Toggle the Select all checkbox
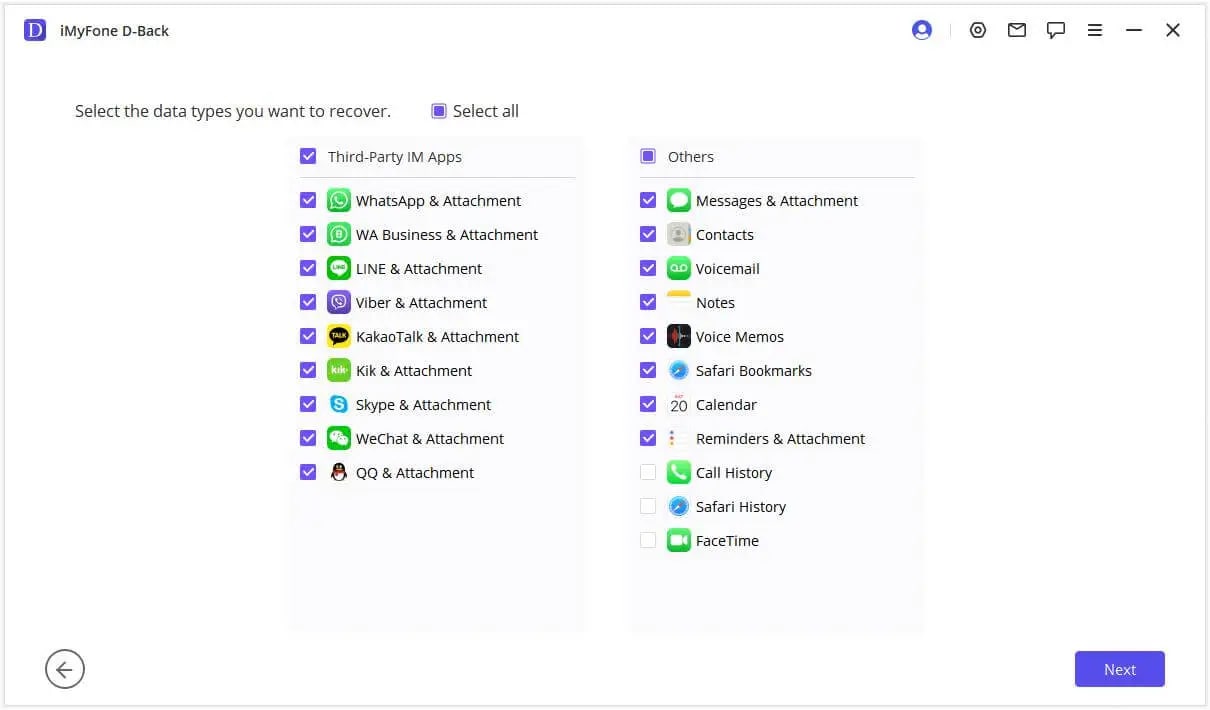 point(439,111)
